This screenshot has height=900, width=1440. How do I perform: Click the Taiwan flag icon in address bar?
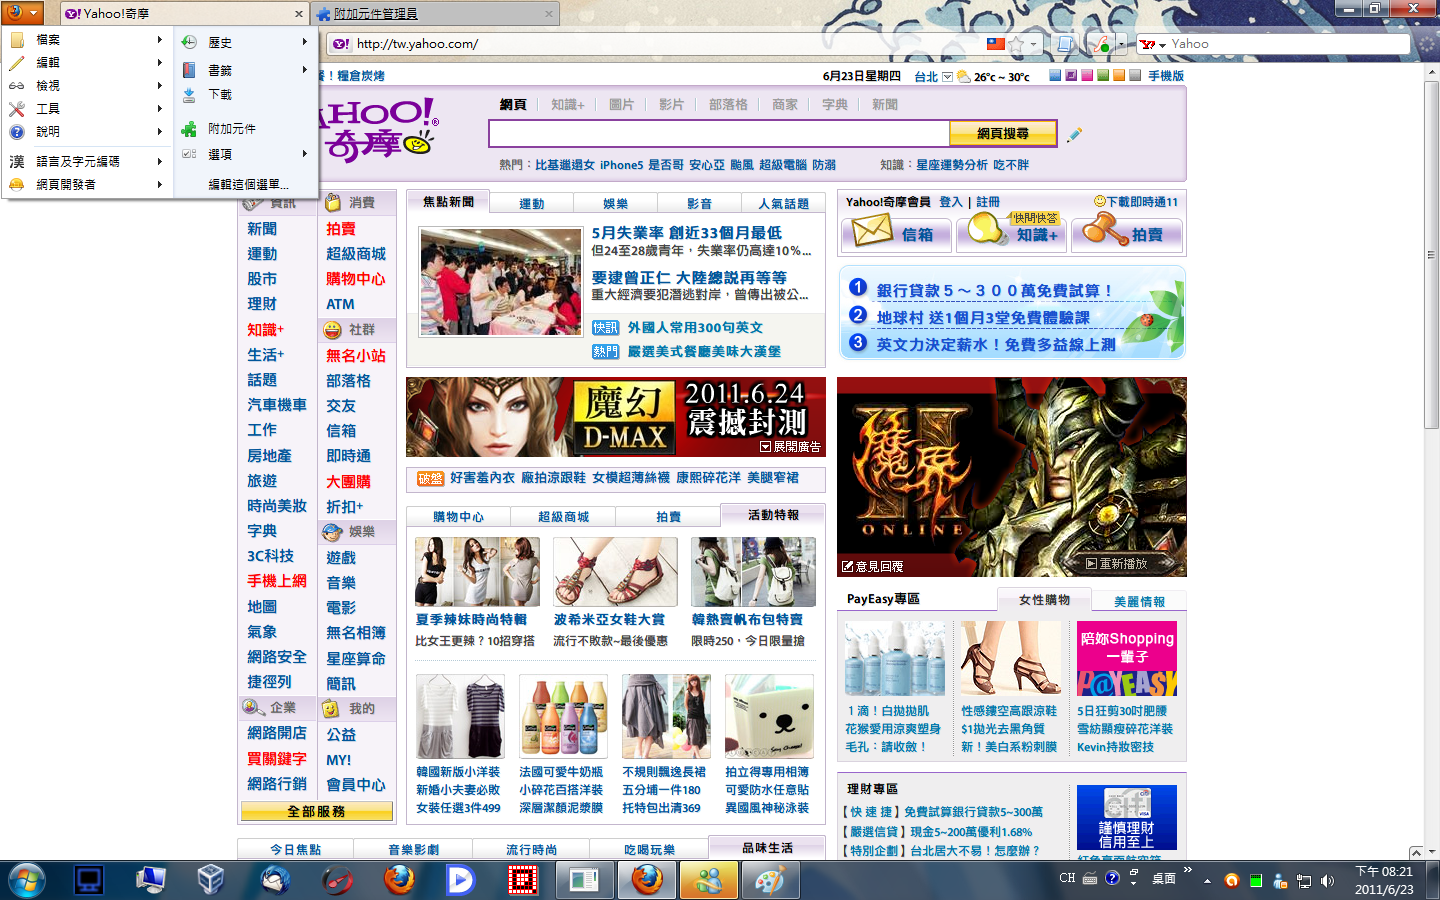pyautogui.click(x=996, y=44)
